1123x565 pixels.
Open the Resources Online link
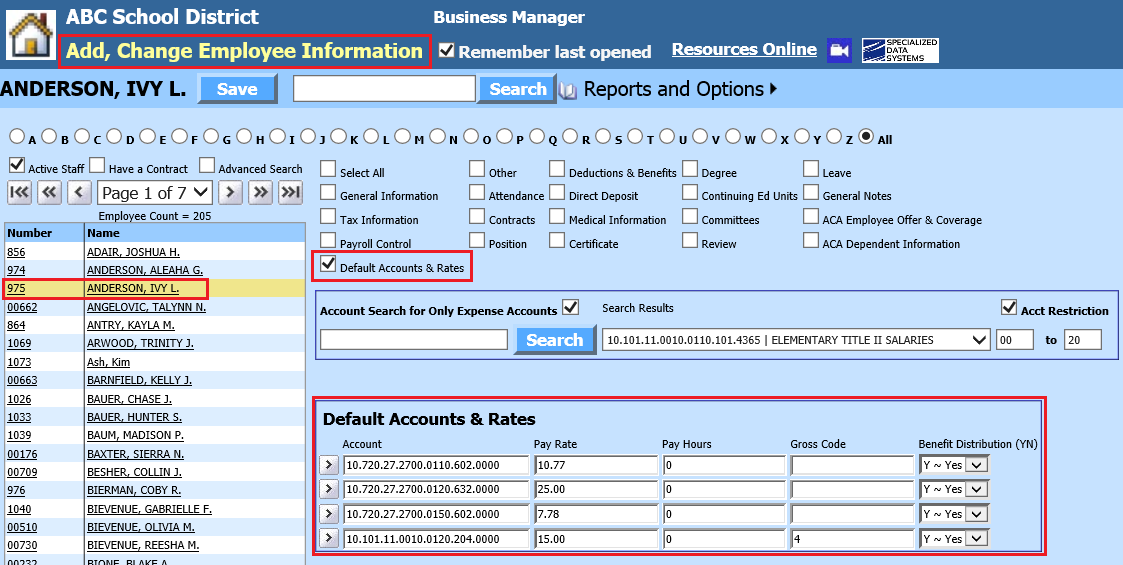pyautogui.click(x=744, y=50)
